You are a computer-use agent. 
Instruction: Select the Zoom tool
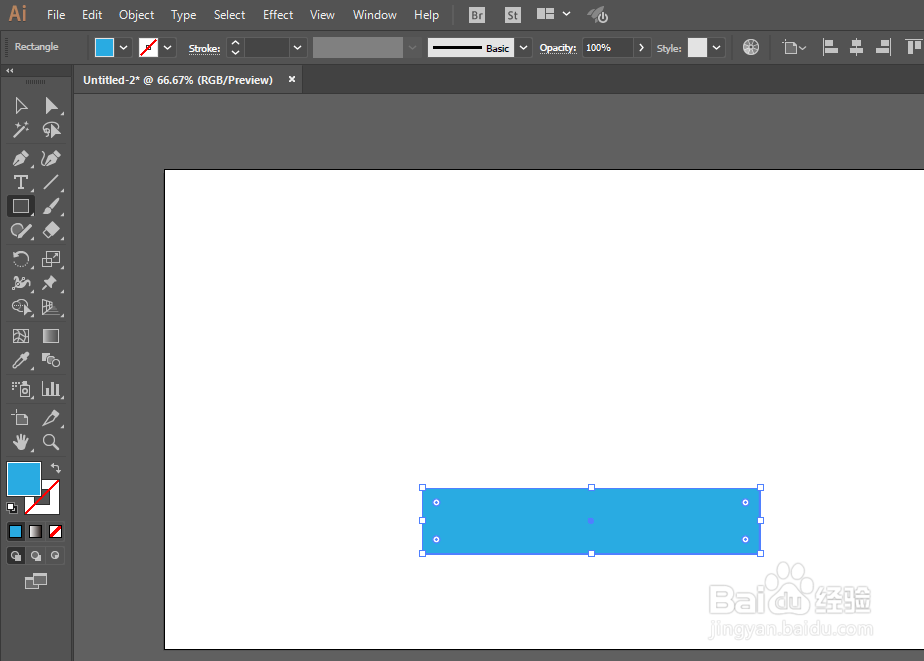[51, 442]
